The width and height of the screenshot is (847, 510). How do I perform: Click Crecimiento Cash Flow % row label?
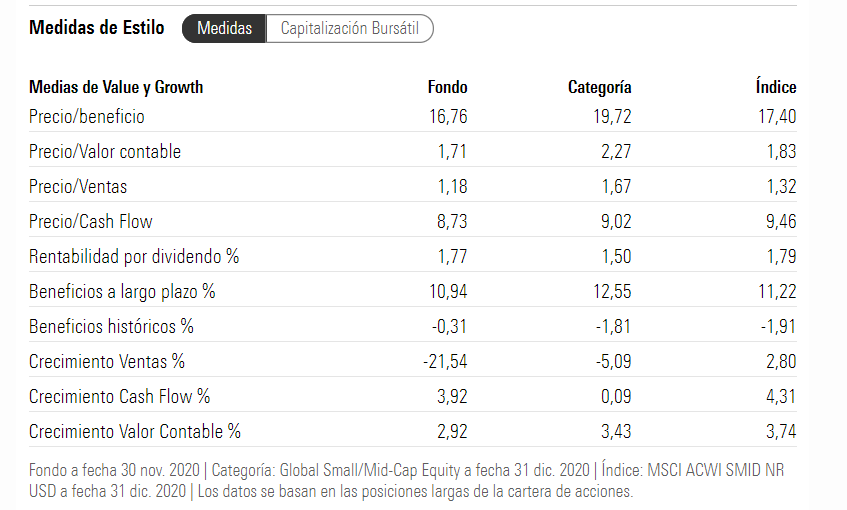(x=119, y=397)
